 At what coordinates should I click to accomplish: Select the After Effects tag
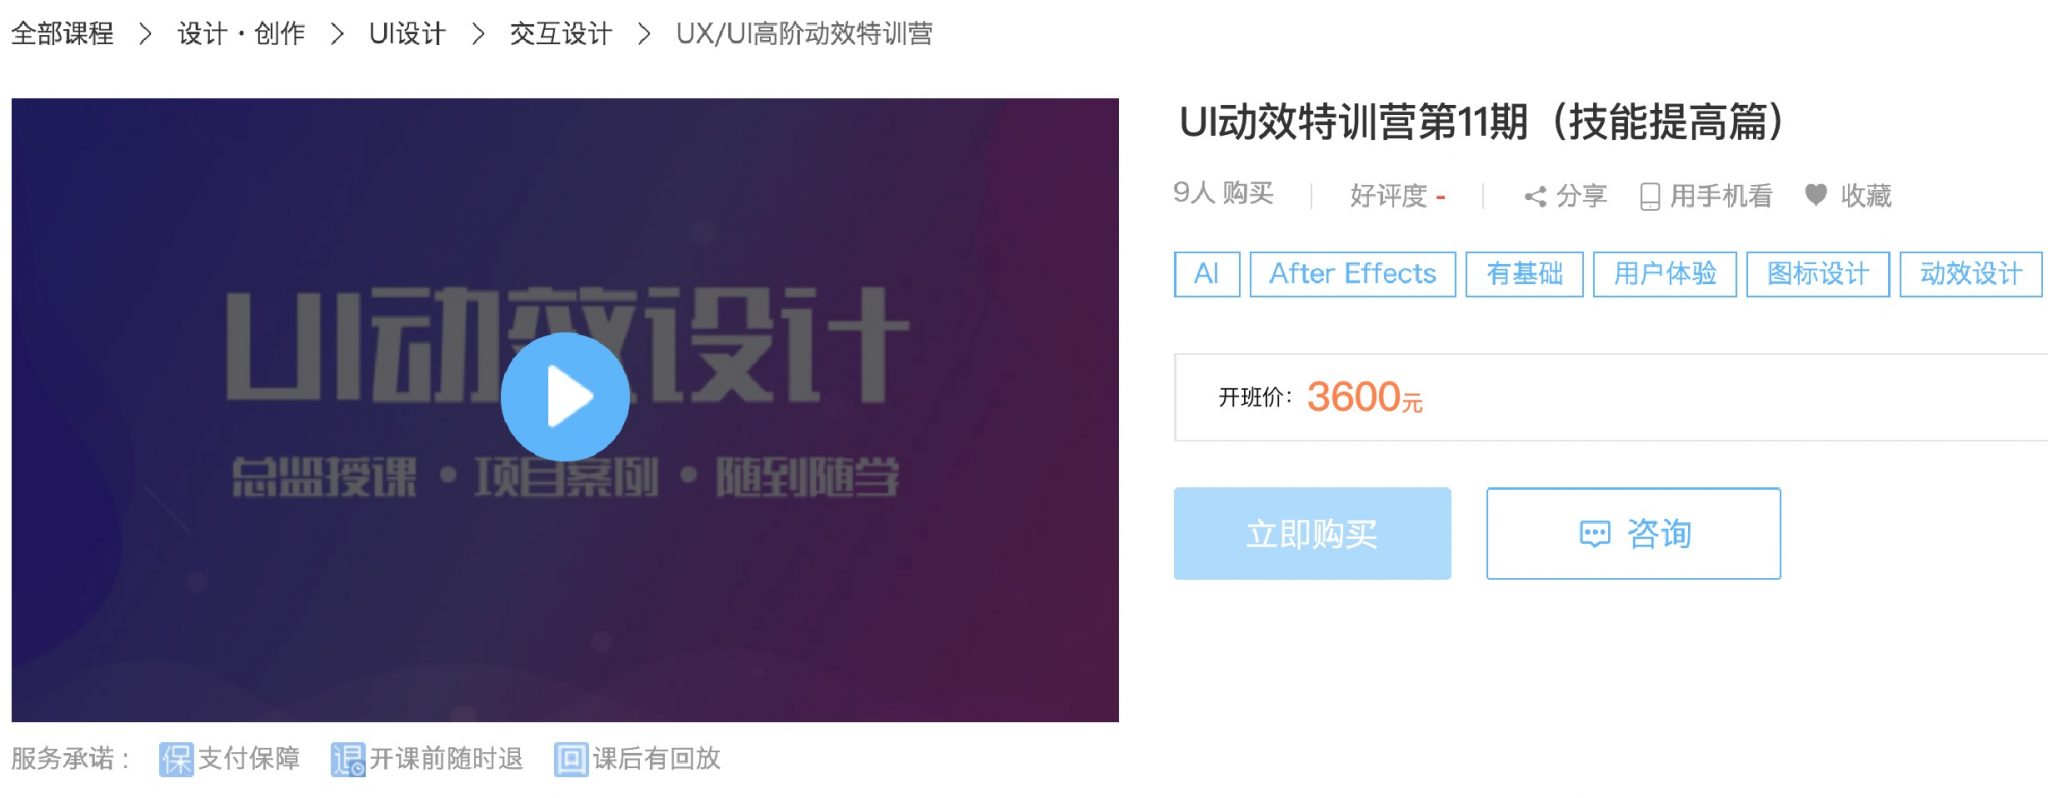tap(1353, 274)
